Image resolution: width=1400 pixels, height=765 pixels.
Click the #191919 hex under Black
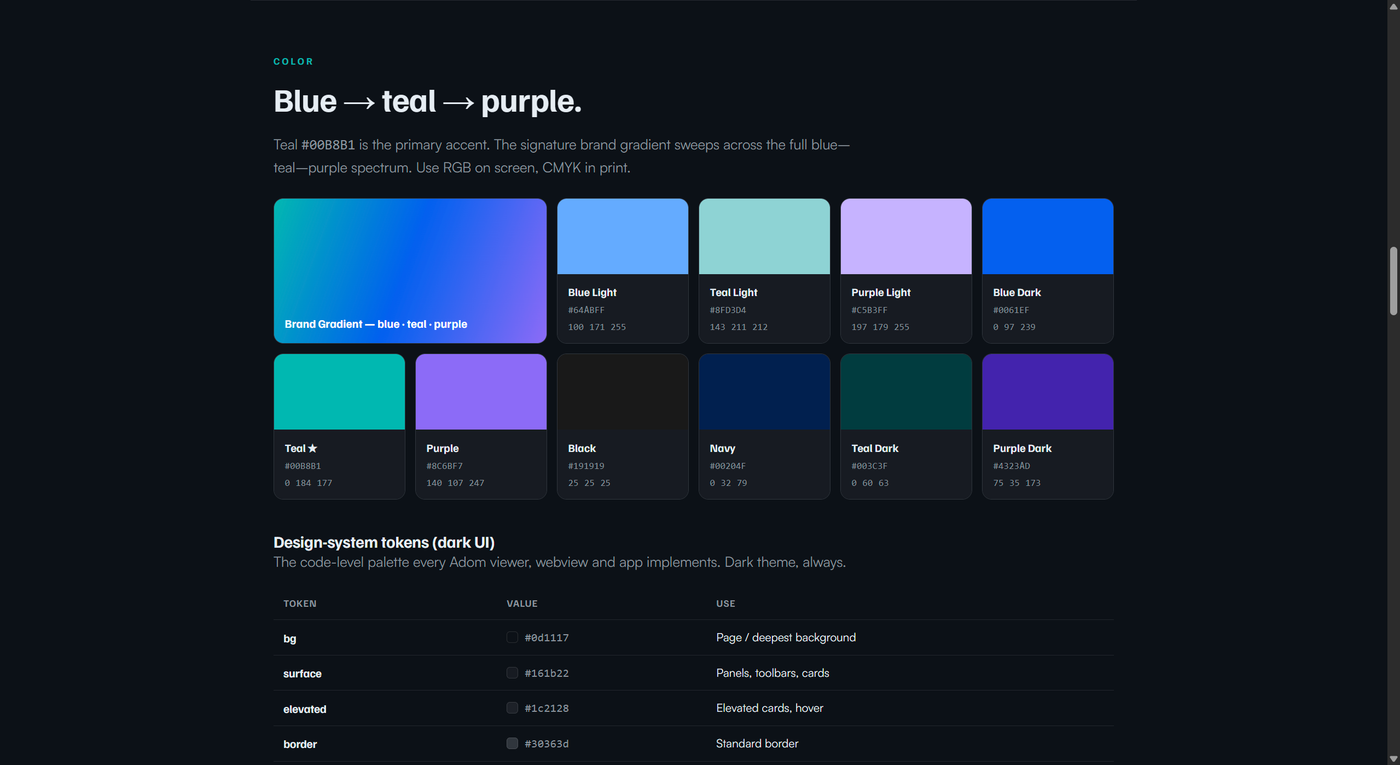coord(586,466)
